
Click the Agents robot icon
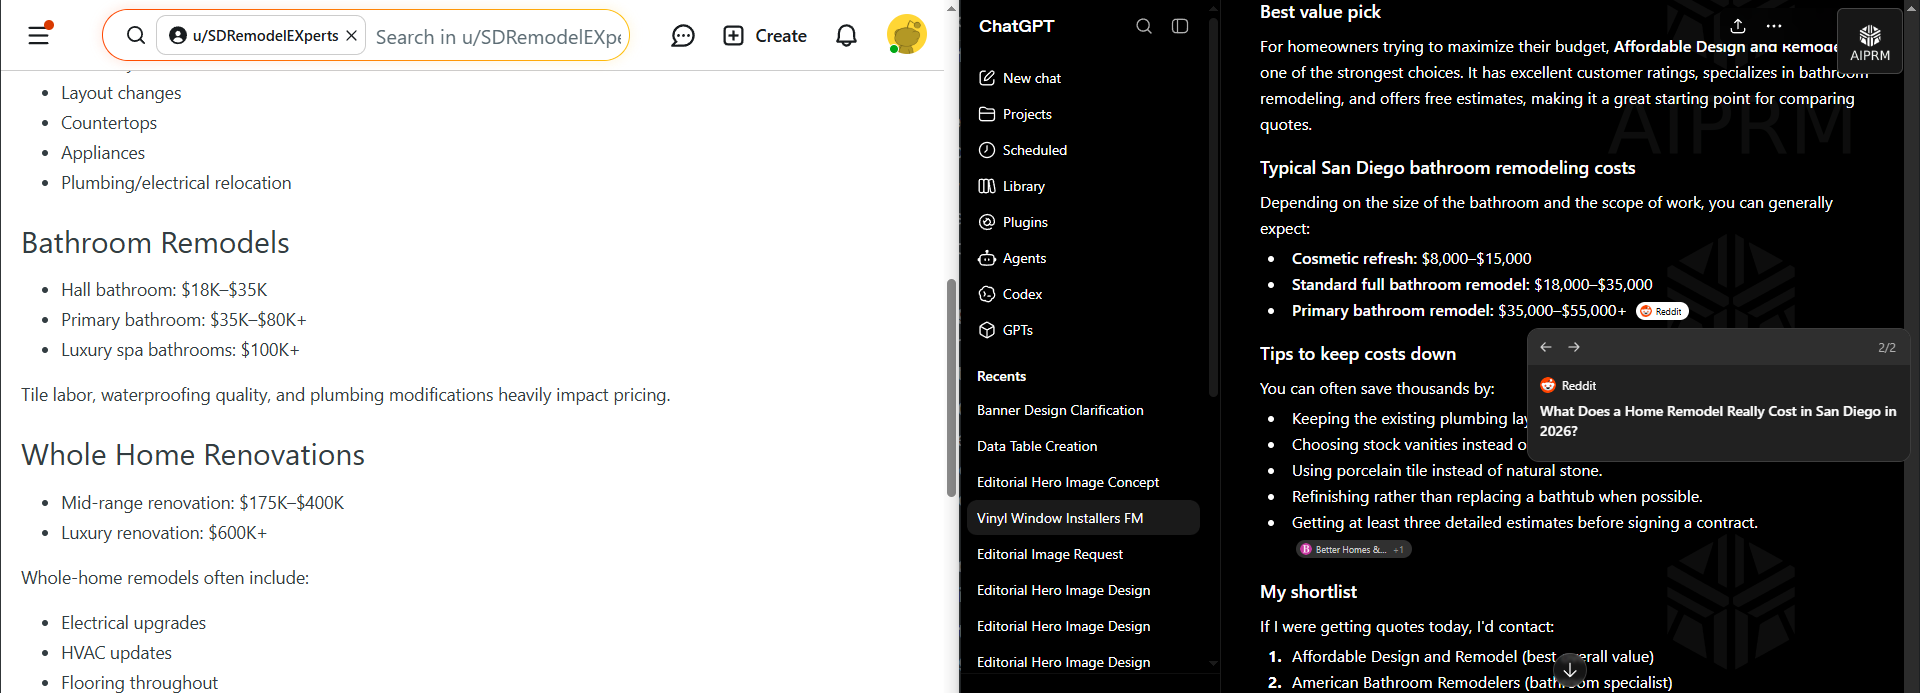click(987, 258)
